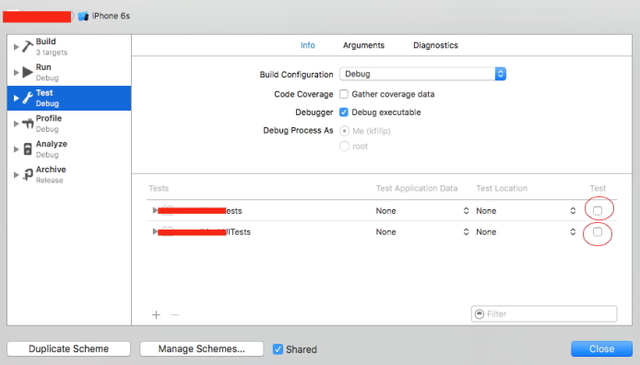The height and width of the screenshot is (365, 640).
Task: Select the Analyze action in sidebar
Action: tap(69, 149)
